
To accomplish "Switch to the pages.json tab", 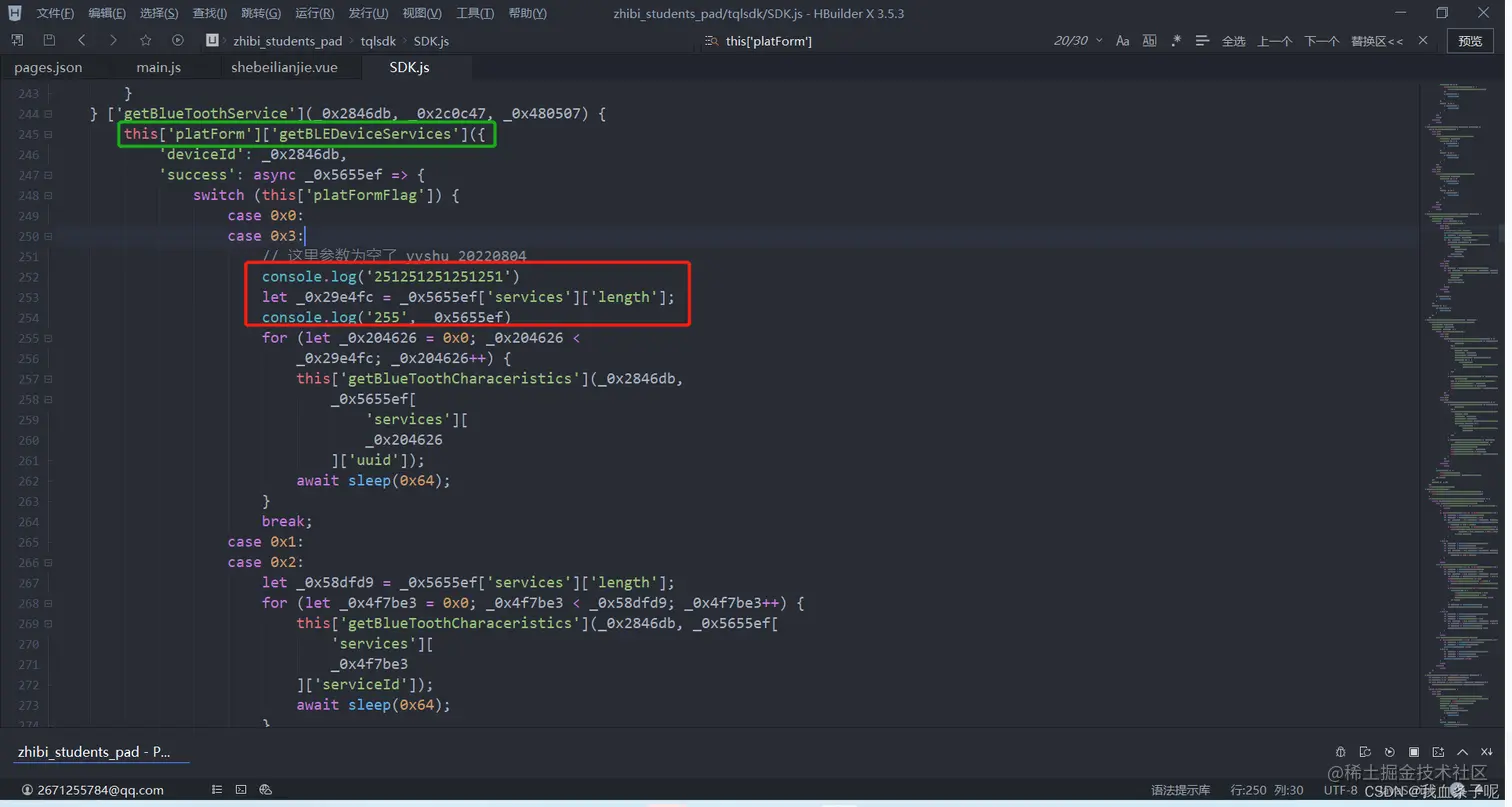I will click(x=48, y=67).
